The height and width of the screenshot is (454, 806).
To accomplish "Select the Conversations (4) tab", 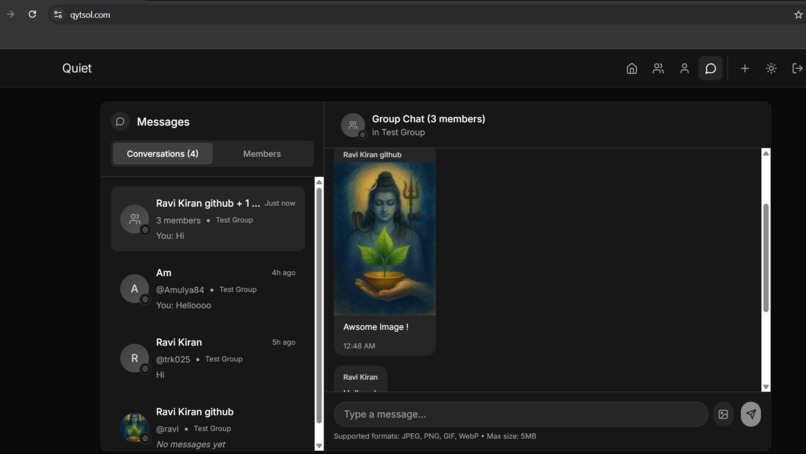I will click(162, 154).
